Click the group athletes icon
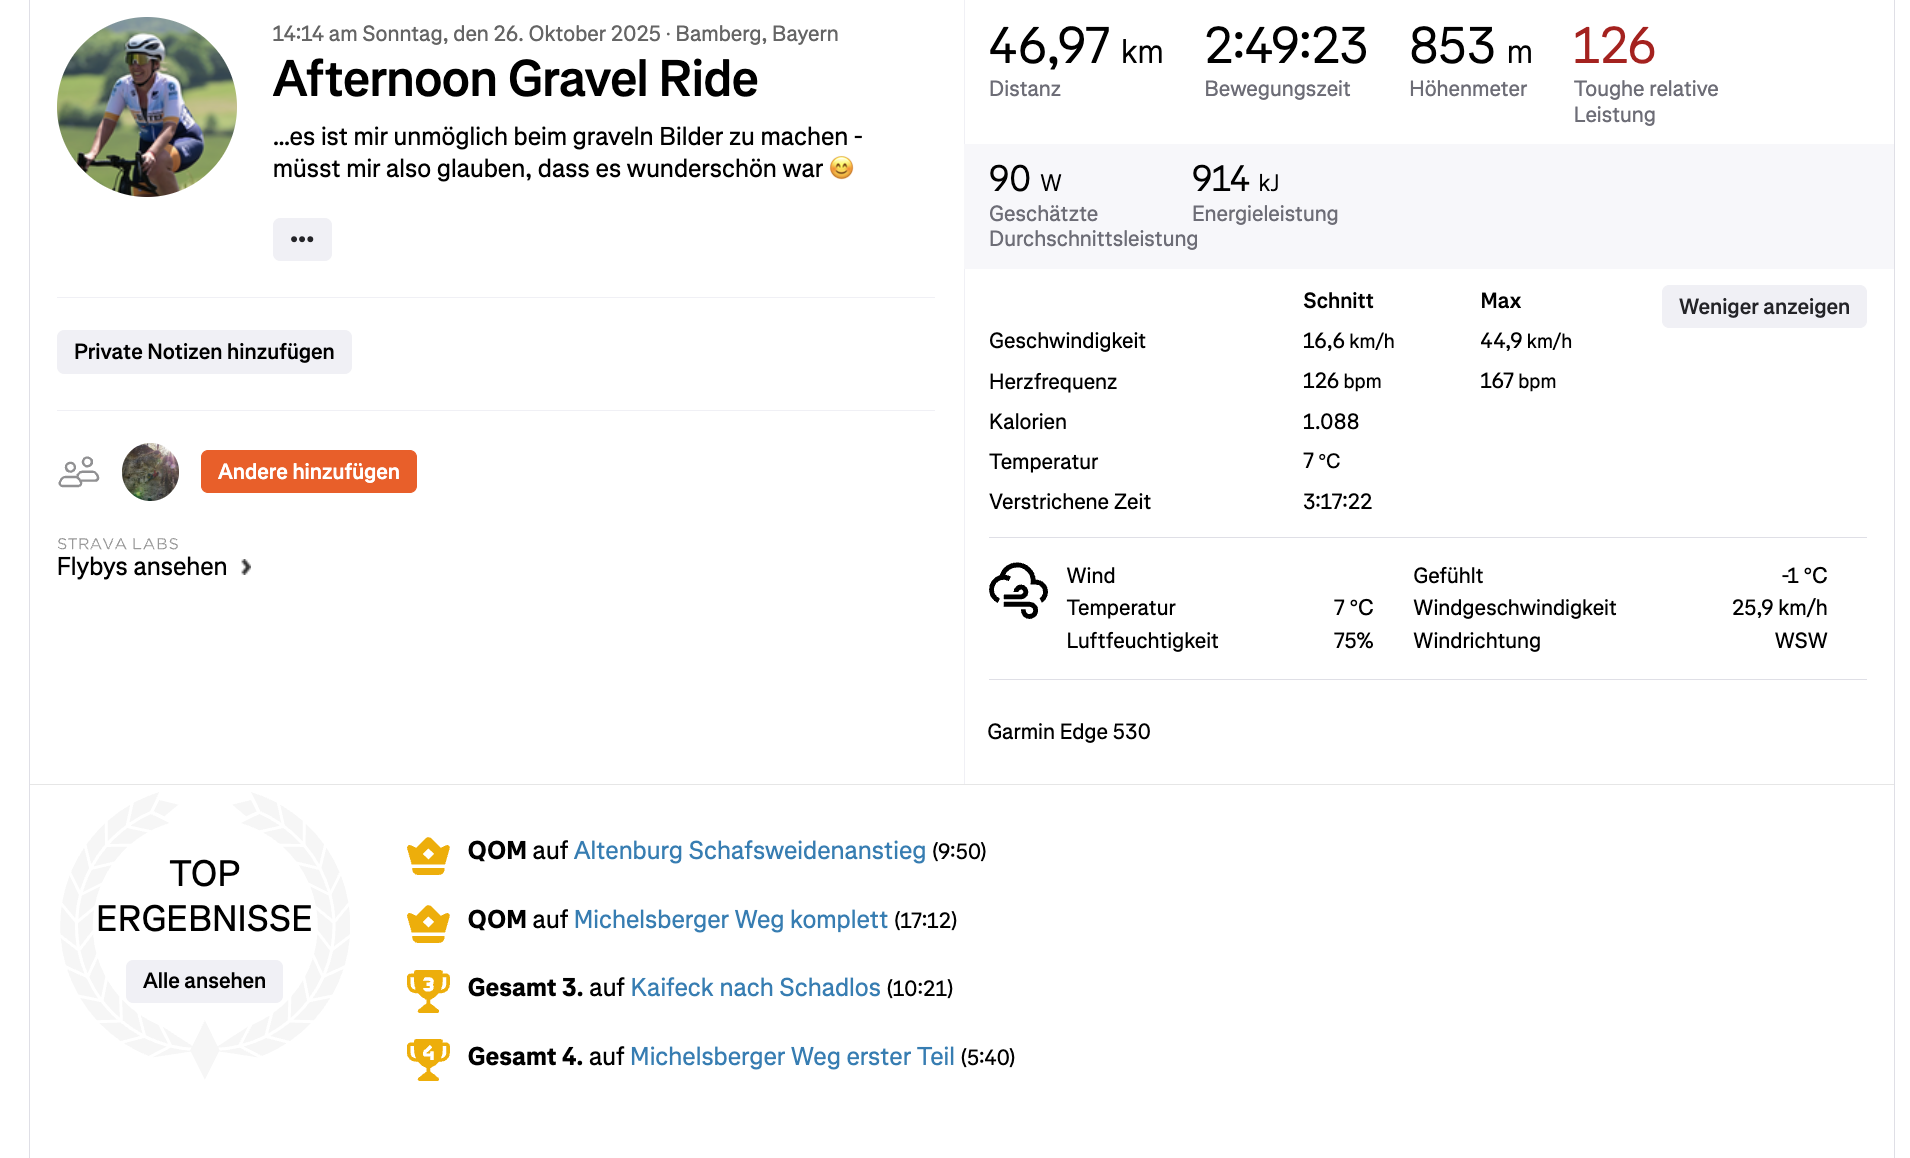The image size is (1910, 1158). [x=79, y=472]
